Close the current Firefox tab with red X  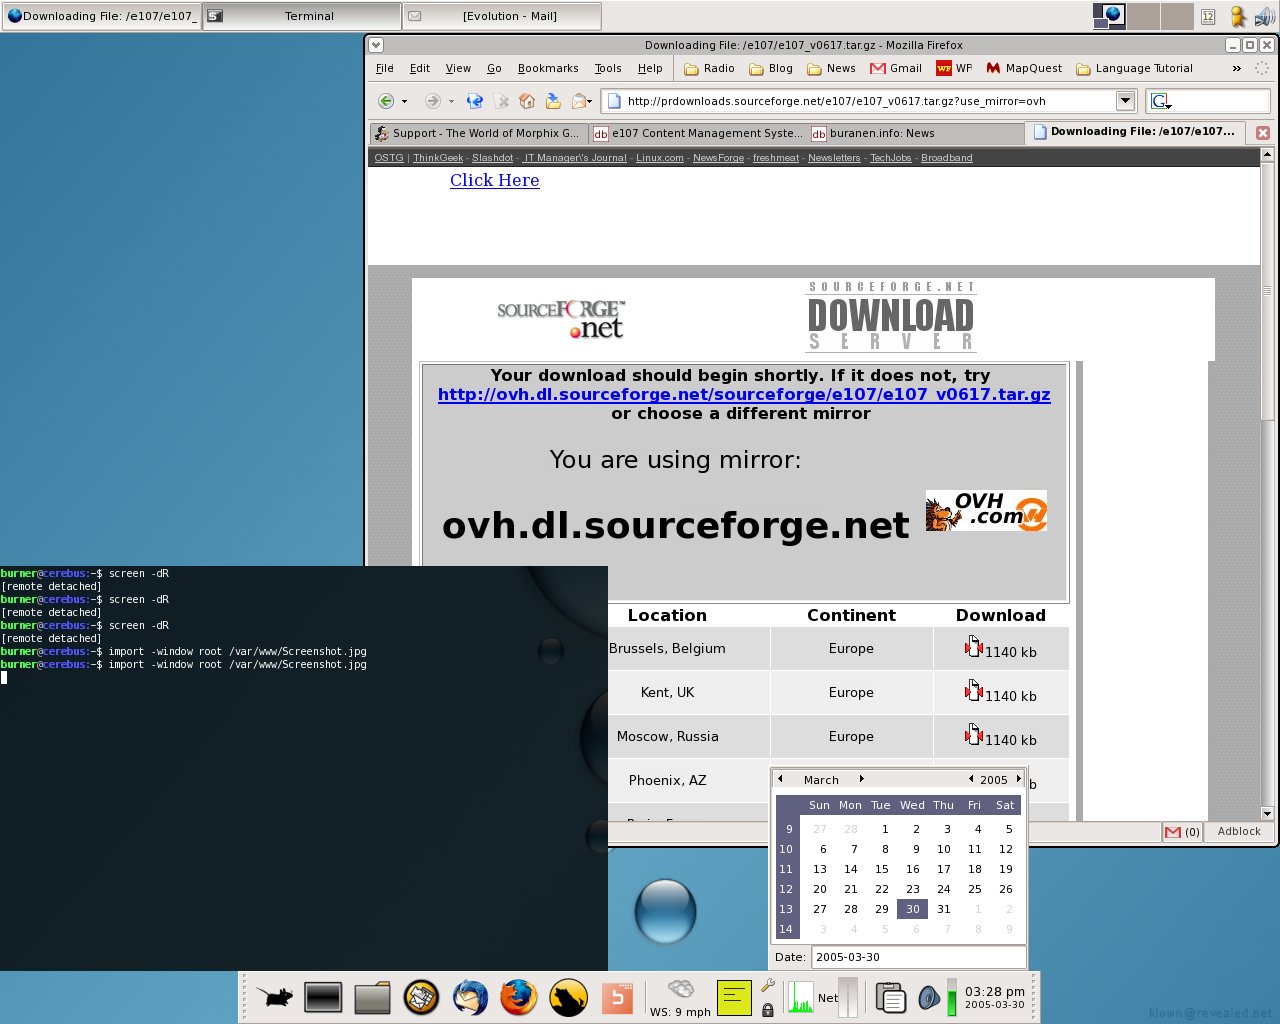(x=1263, y=133)
